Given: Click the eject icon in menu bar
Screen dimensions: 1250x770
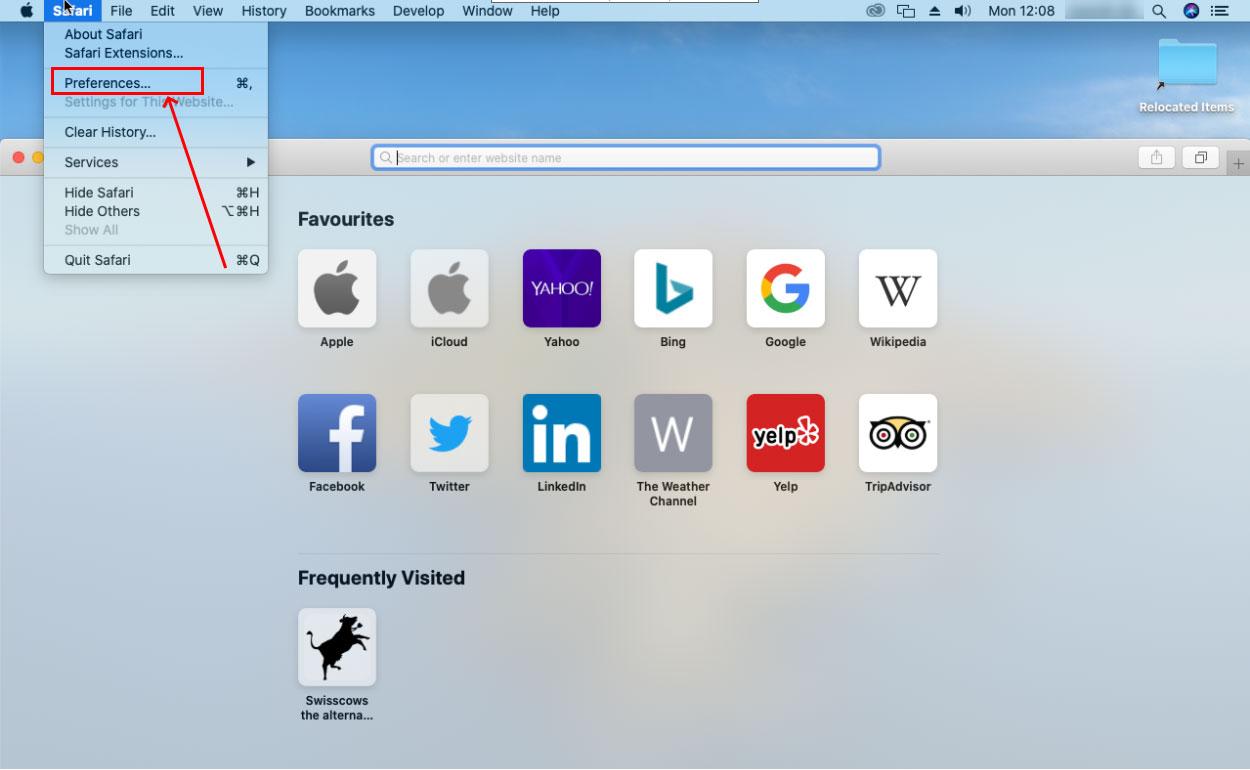Looking at the screenshot, I should (x=935, y=11).
